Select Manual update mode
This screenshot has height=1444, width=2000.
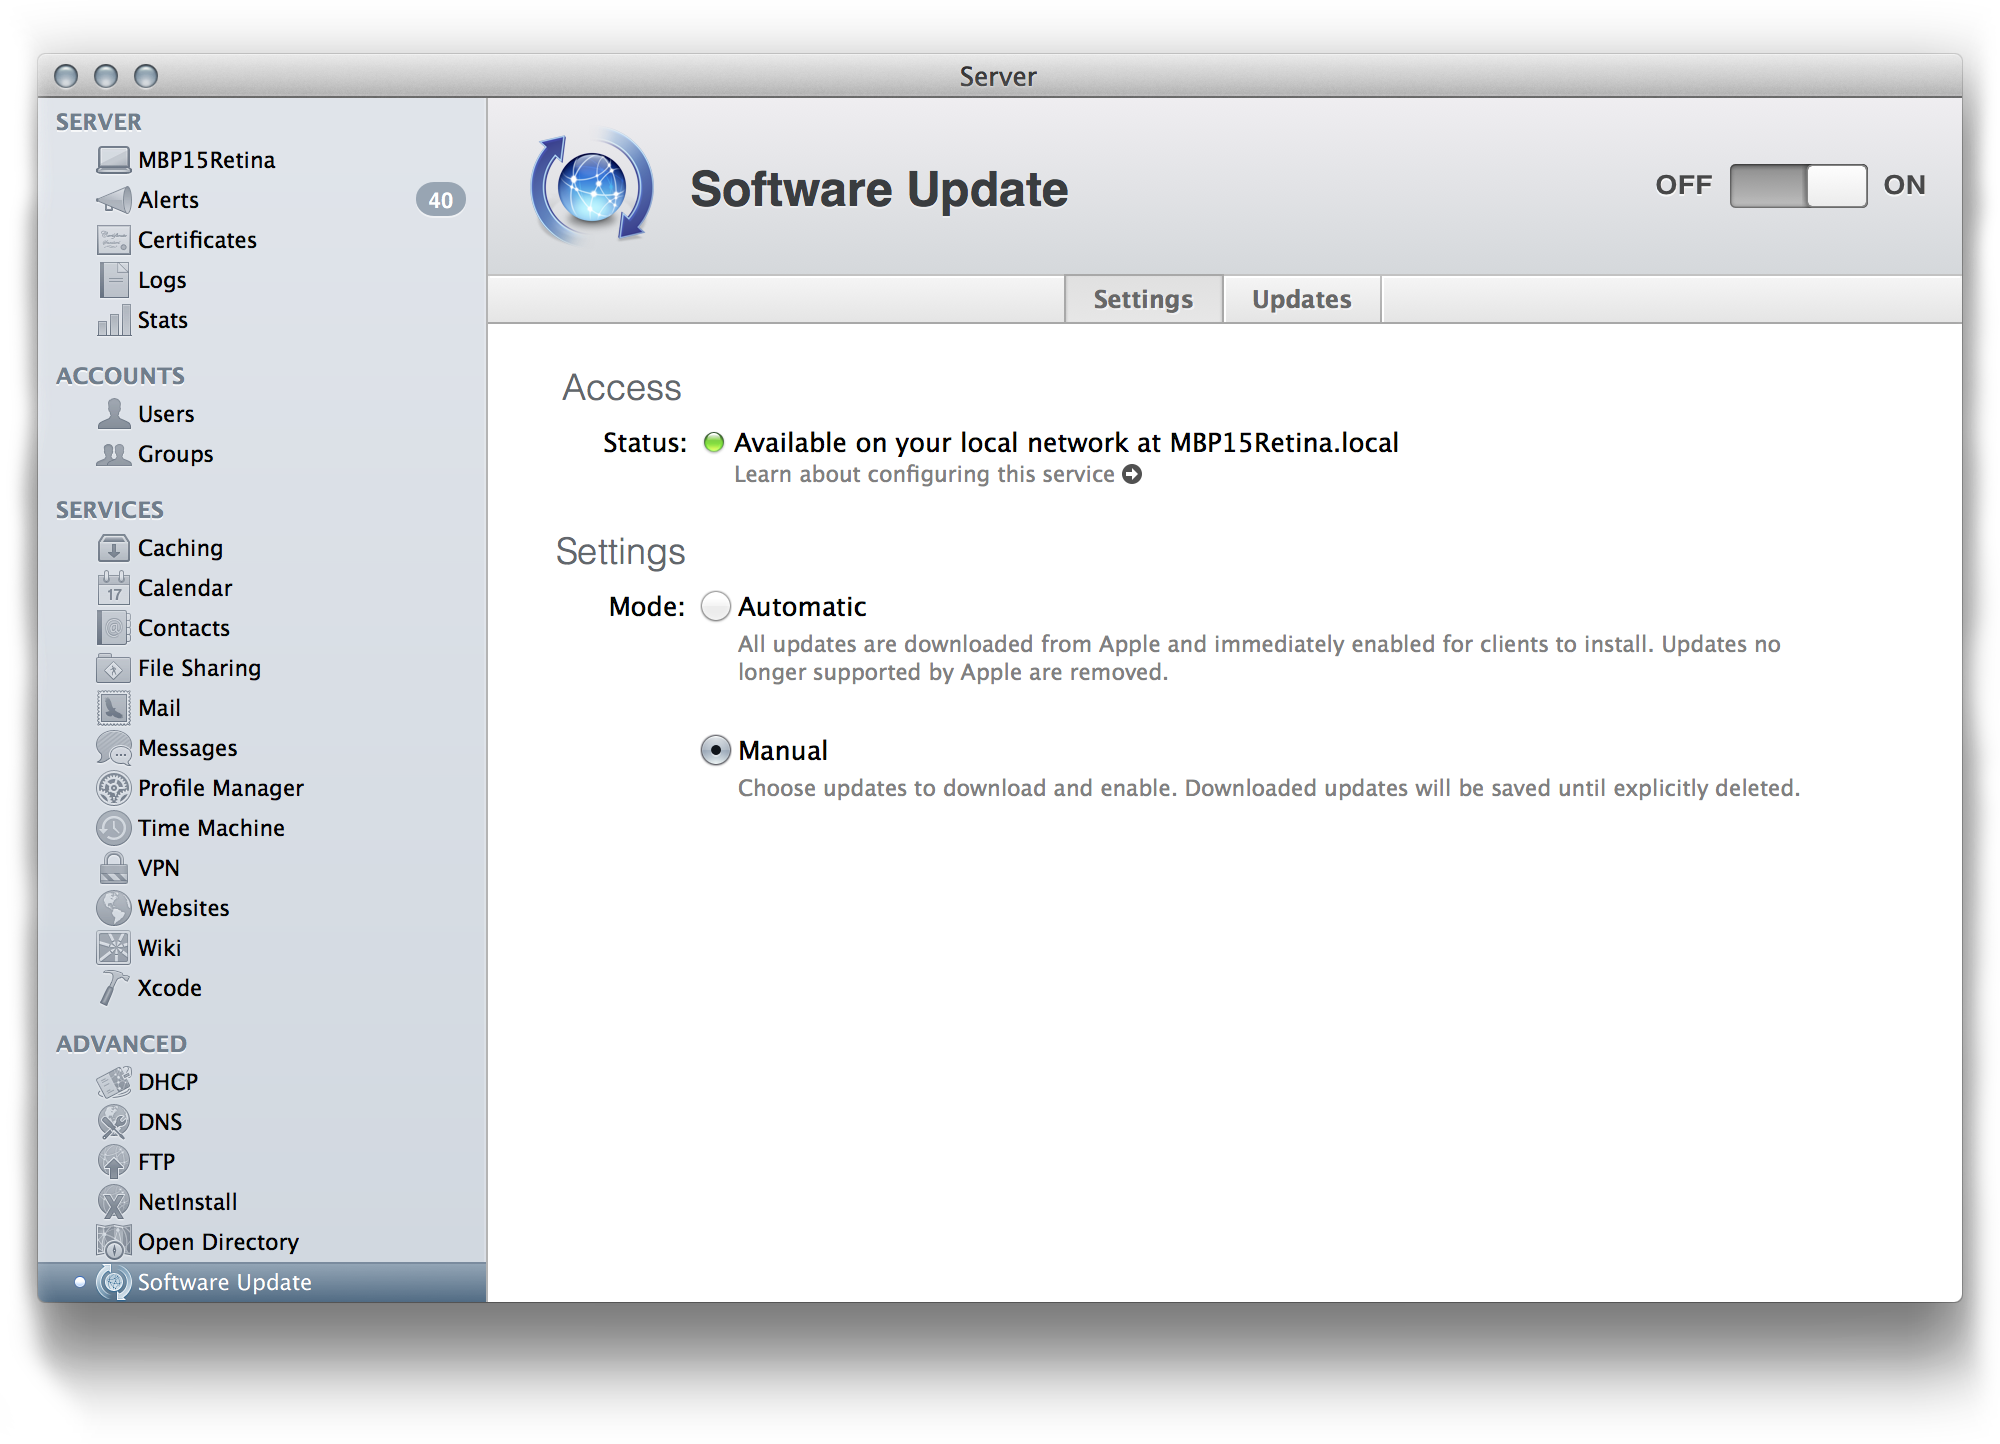pos(716,751)
